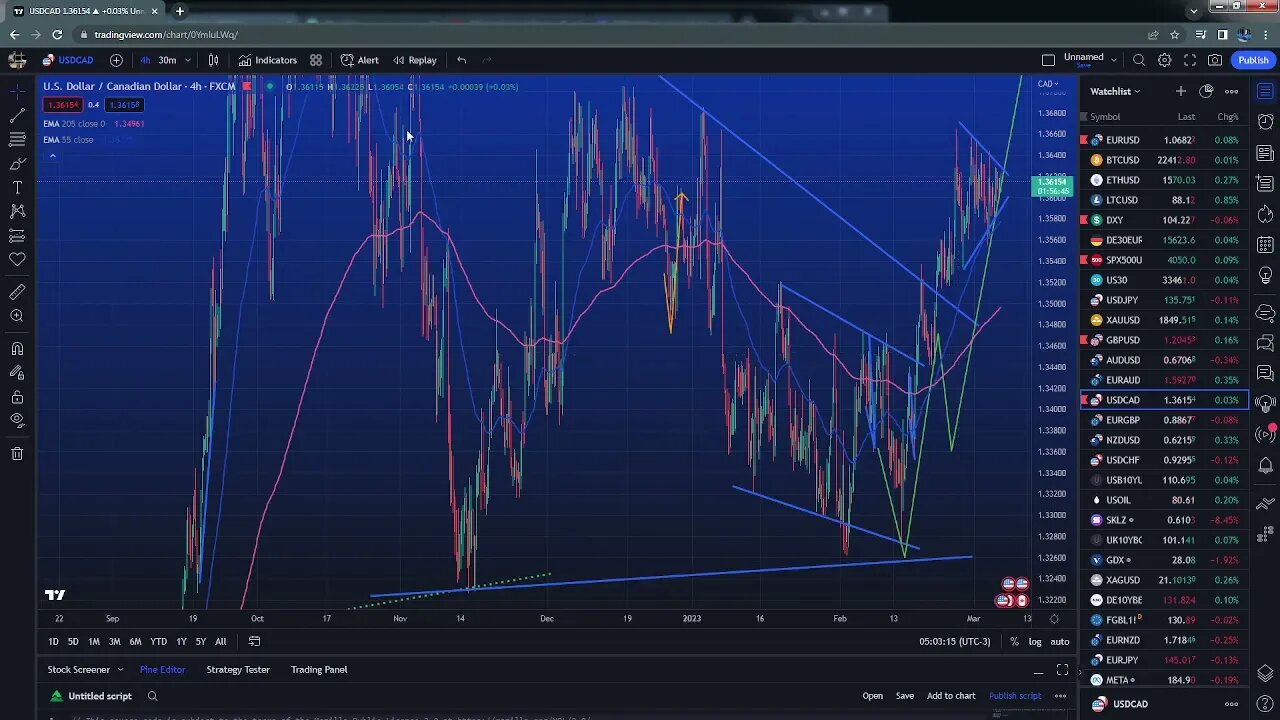The height and width of the screenshot is (720, 1280).
Task: Select the trend line drawing tool
Action: [x=17, y=115]
